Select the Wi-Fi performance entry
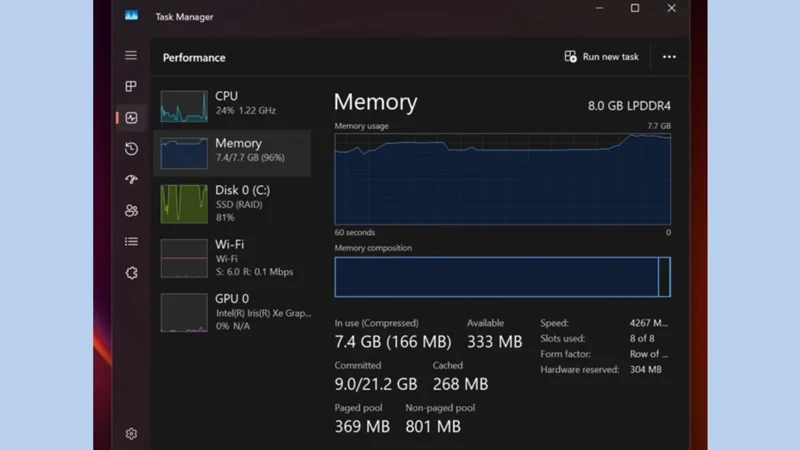Screen dimensions: 800x450 pos(232,258)
